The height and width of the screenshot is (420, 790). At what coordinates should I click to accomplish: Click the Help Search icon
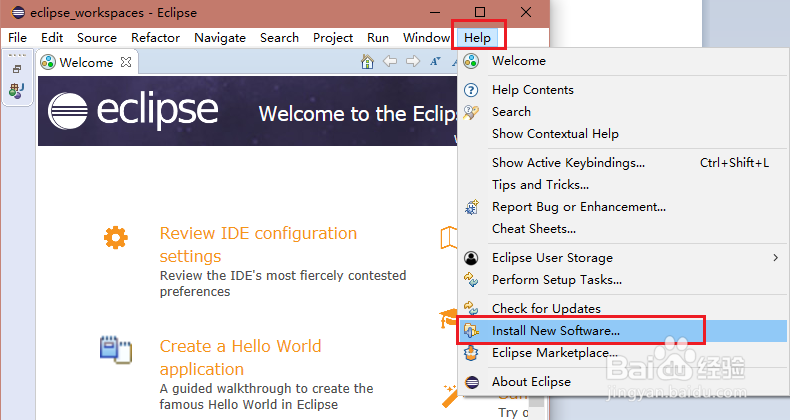(471, 112)
